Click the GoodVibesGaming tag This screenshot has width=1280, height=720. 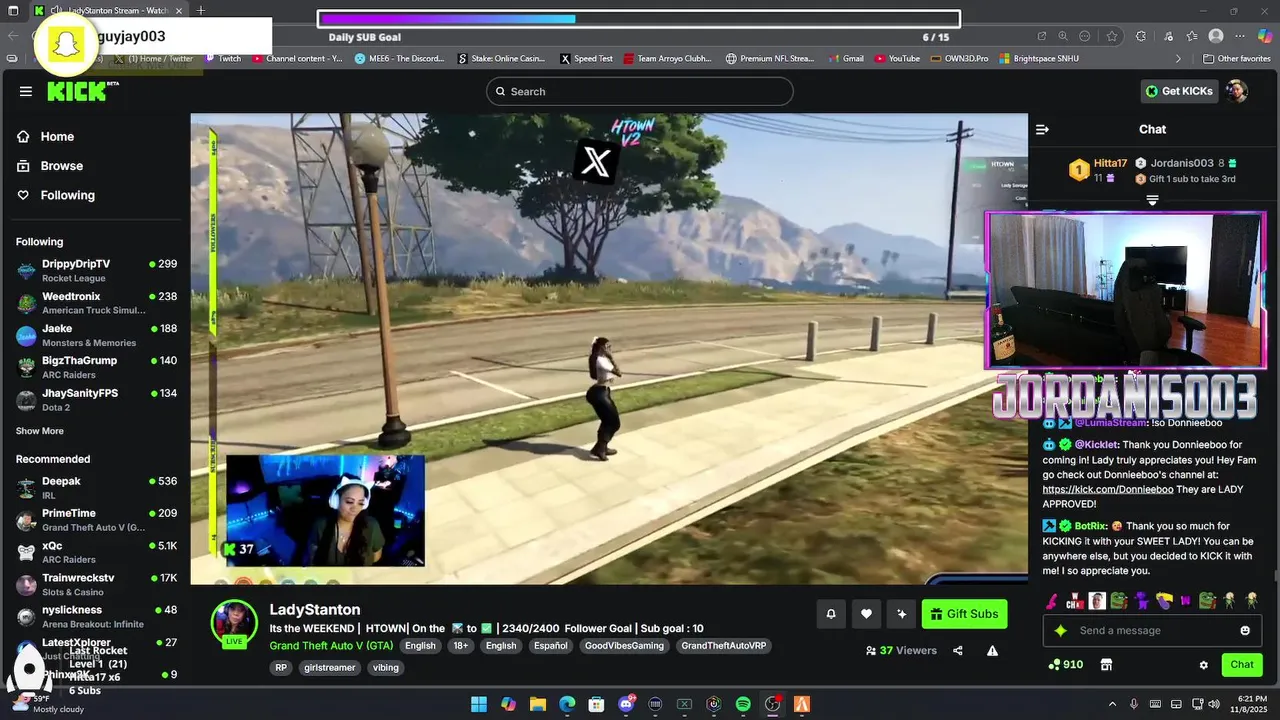(624, 646)
